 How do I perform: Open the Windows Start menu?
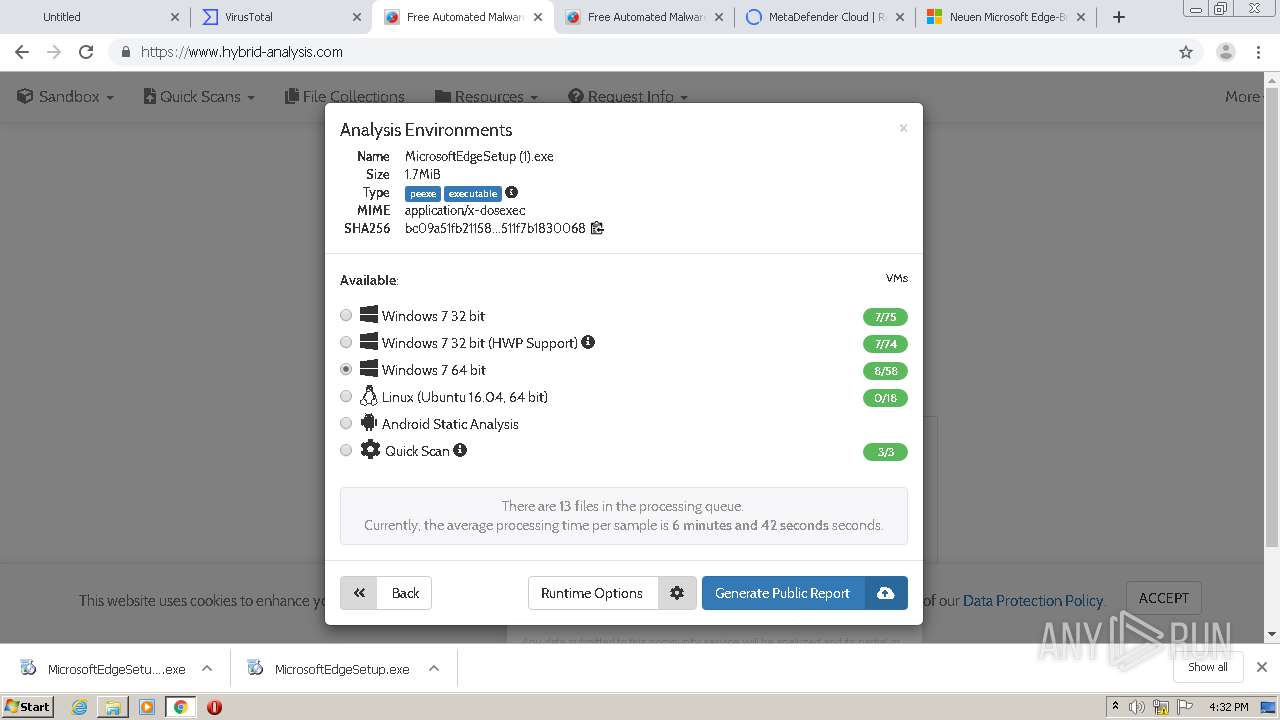28,706
